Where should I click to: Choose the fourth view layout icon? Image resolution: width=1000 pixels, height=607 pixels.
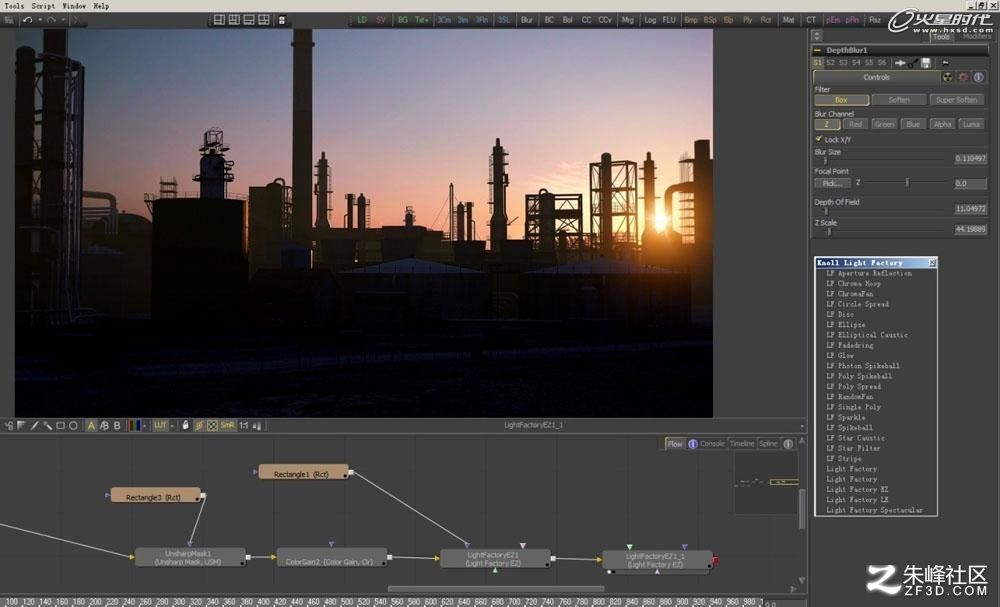[x=264, y=20]
